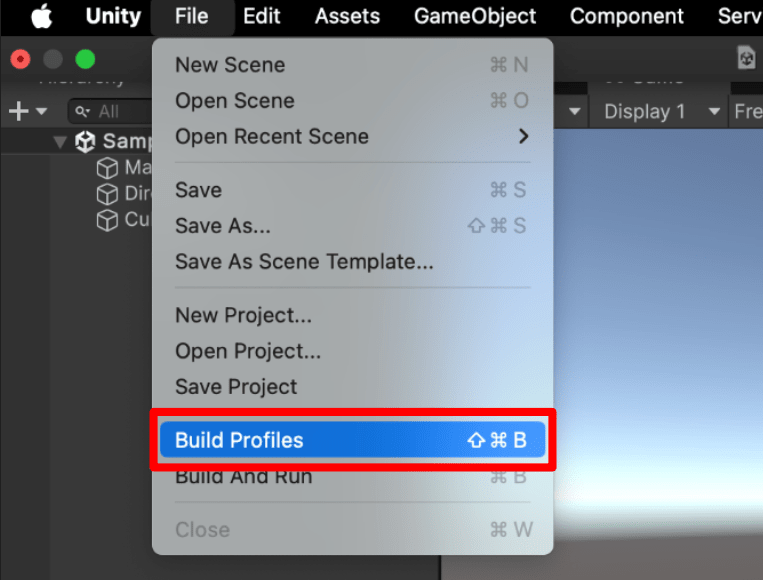Click the third GameObject cube icon in hierarchy

(x=107, y=220)
